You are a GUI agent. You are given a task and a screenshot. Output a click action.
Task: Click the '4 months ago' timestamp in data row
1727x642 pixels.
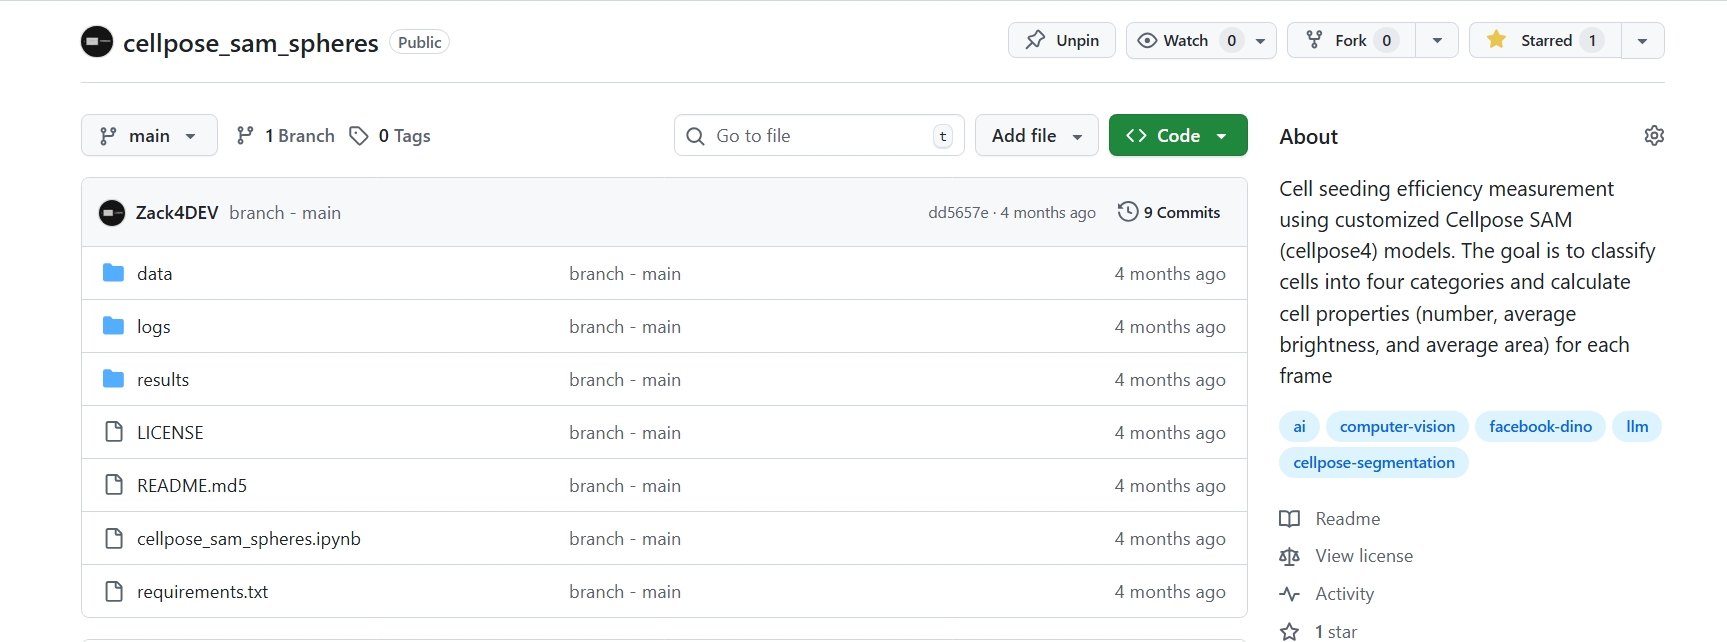pos(1170,273)
